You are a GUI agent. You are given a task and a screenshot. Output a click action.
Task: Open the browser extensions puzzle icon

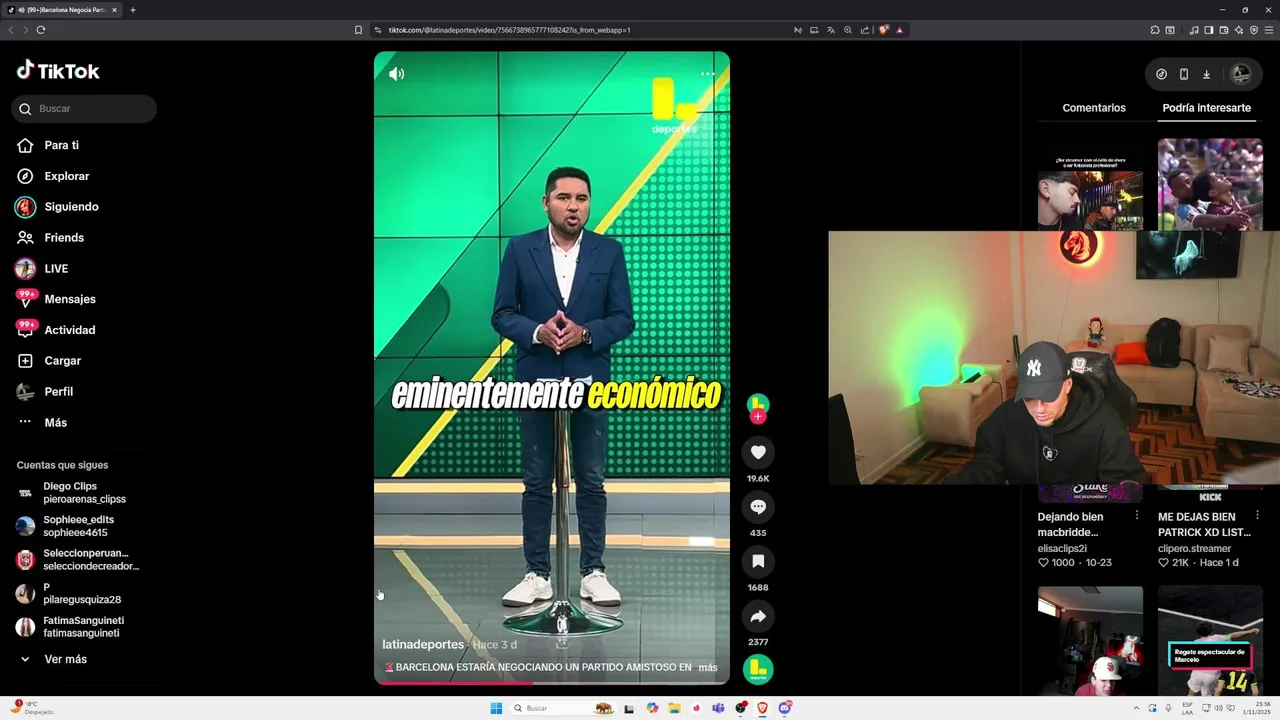[x=1155, y=30]
